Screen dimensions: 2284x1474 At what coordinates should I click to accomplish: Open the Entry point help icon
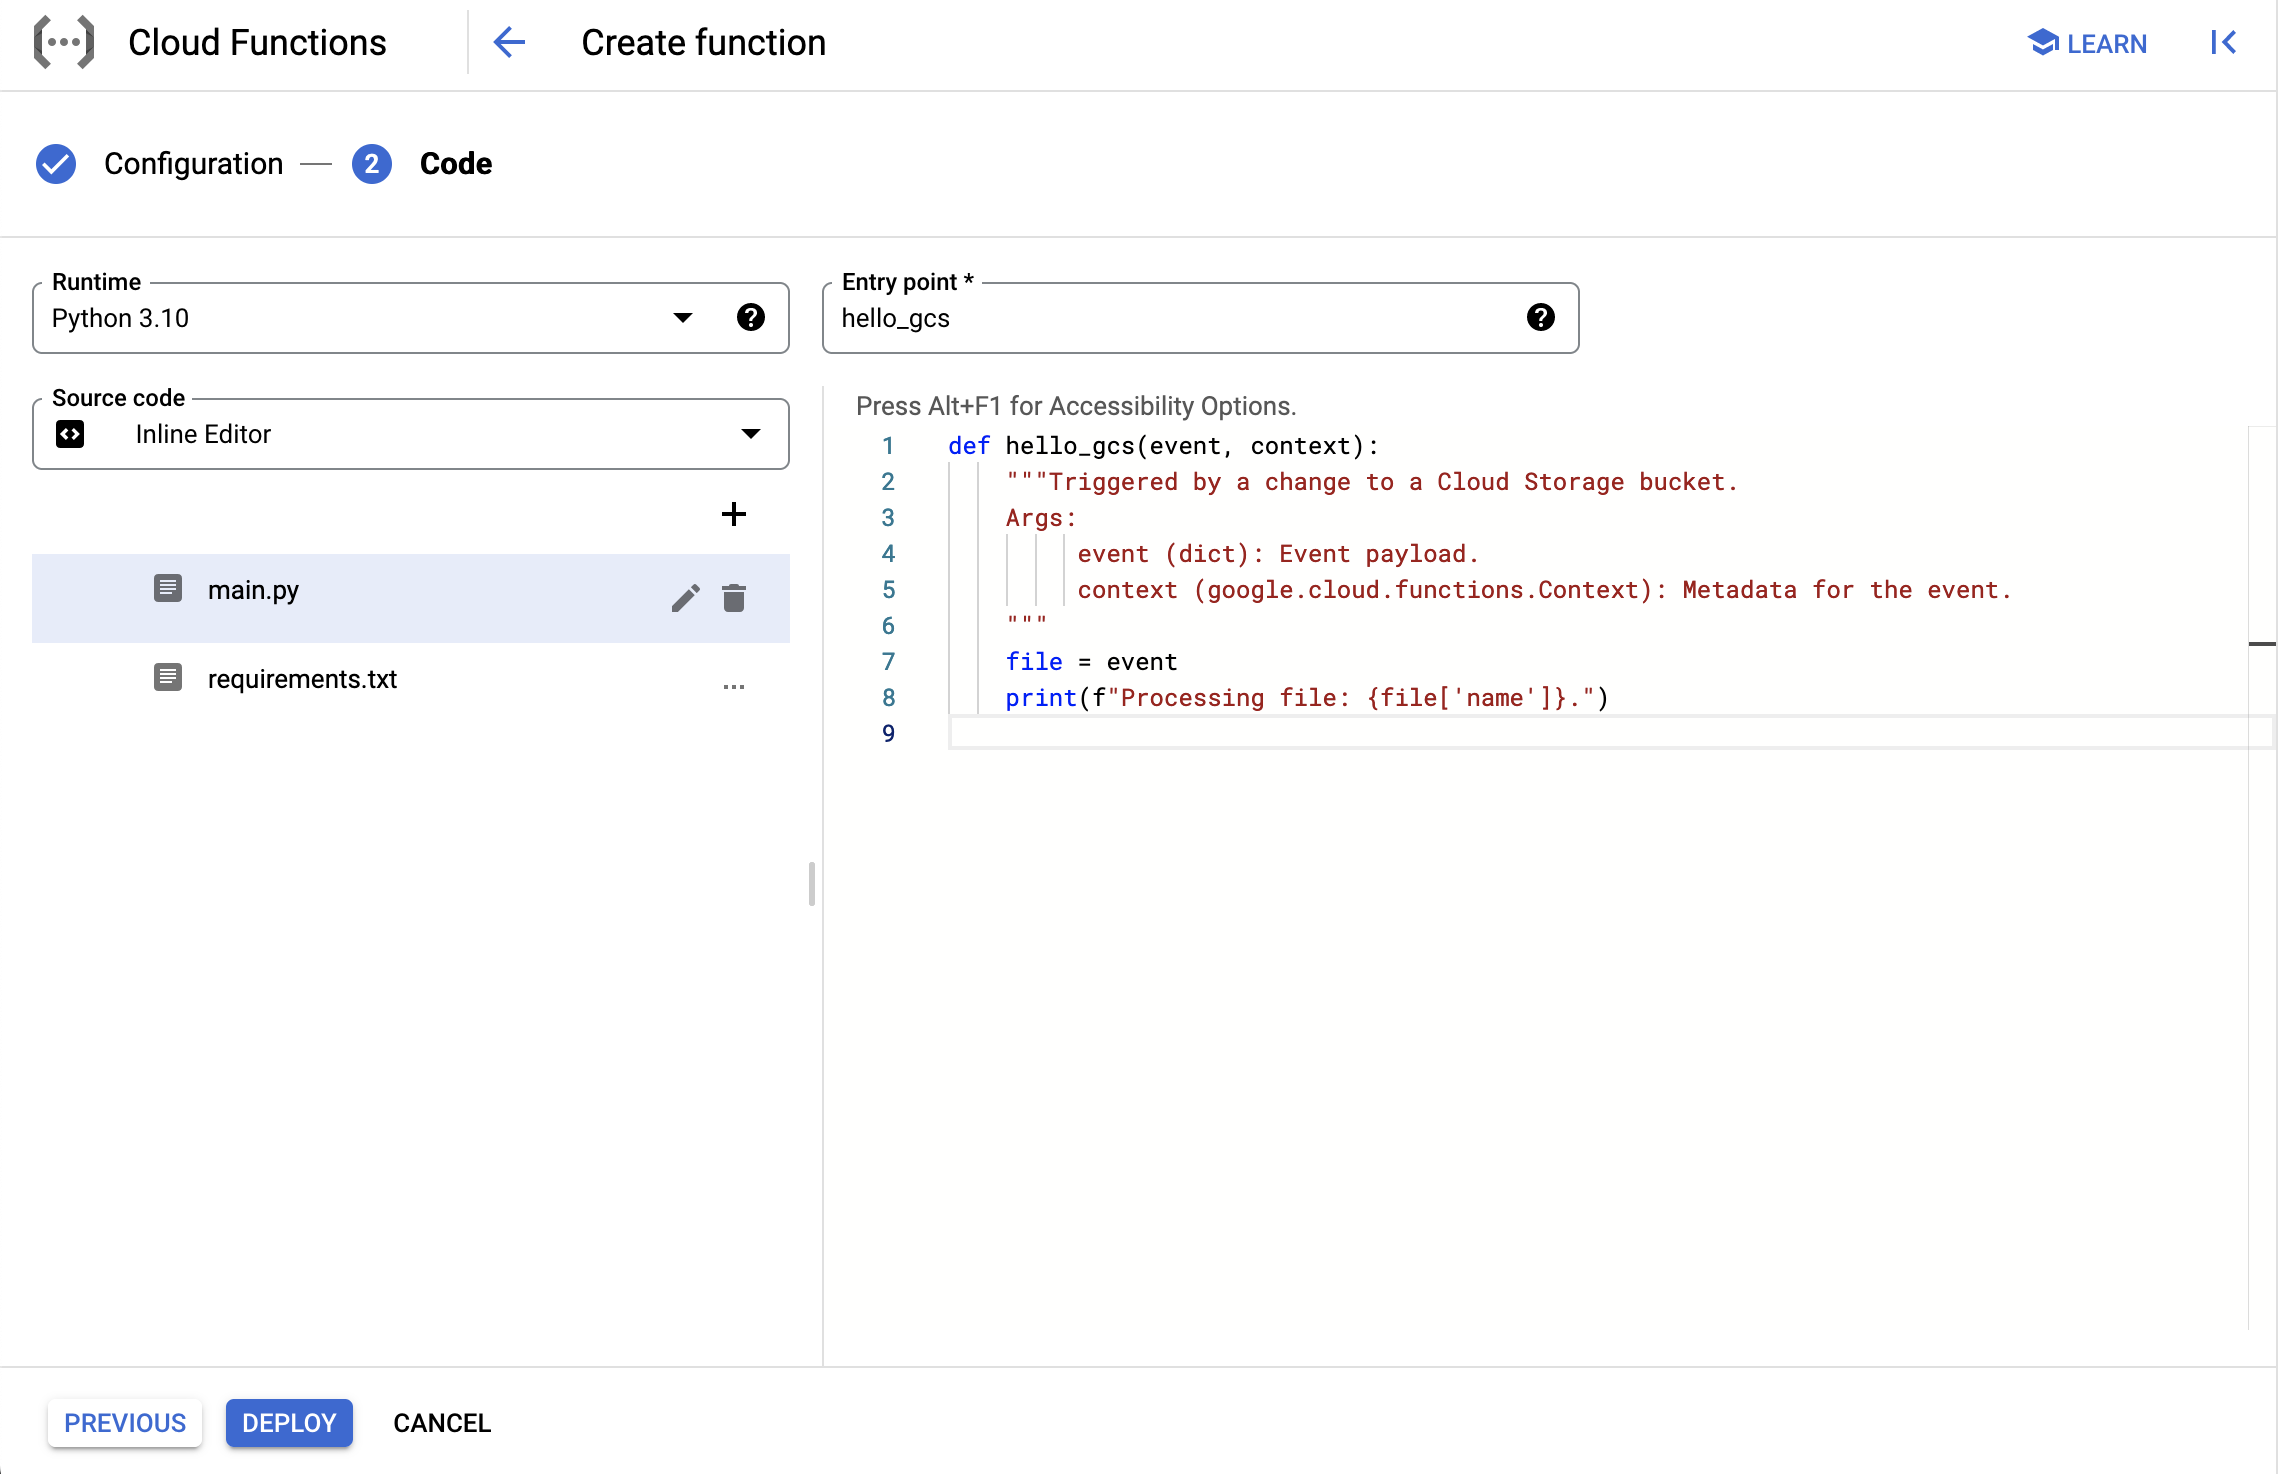click(1540, 318)
